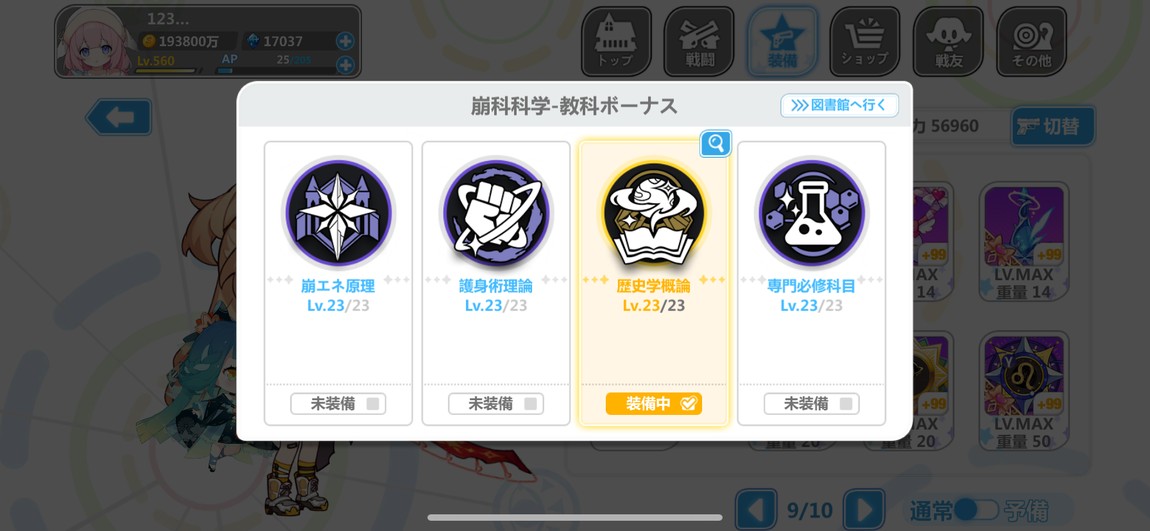This screenshot has height=531, width=1150.
Task: Select the 崩エネ原理 crystal star emblem
Action: coord(338,214)
